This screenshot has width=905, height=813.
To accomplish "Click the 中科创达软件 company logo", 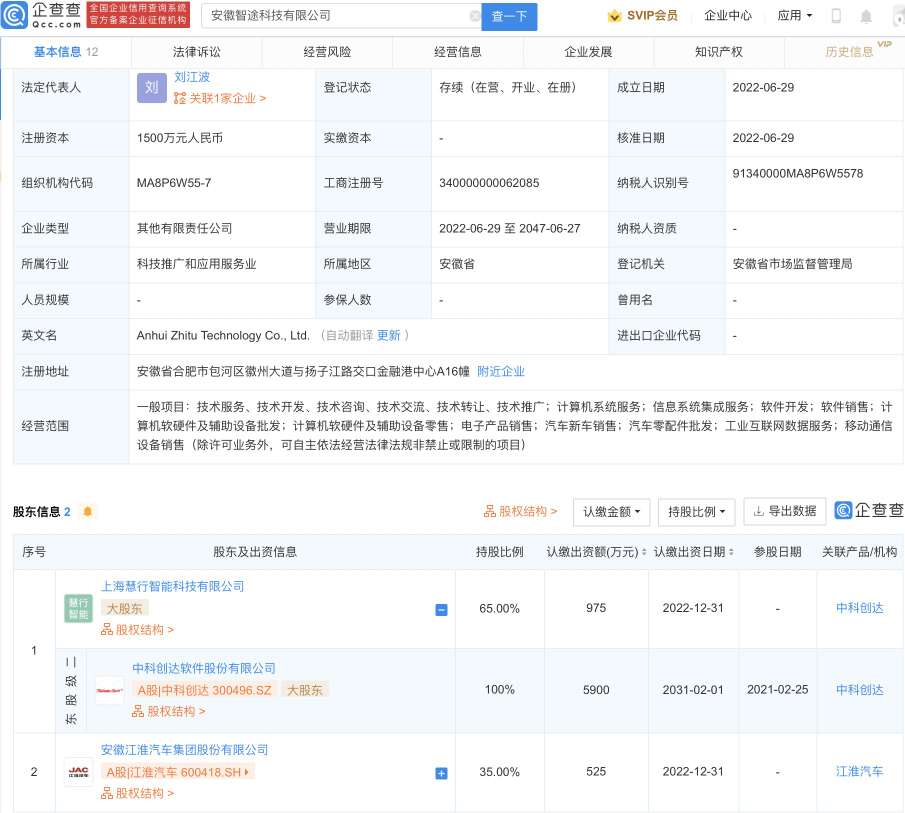I will point(109,690).
